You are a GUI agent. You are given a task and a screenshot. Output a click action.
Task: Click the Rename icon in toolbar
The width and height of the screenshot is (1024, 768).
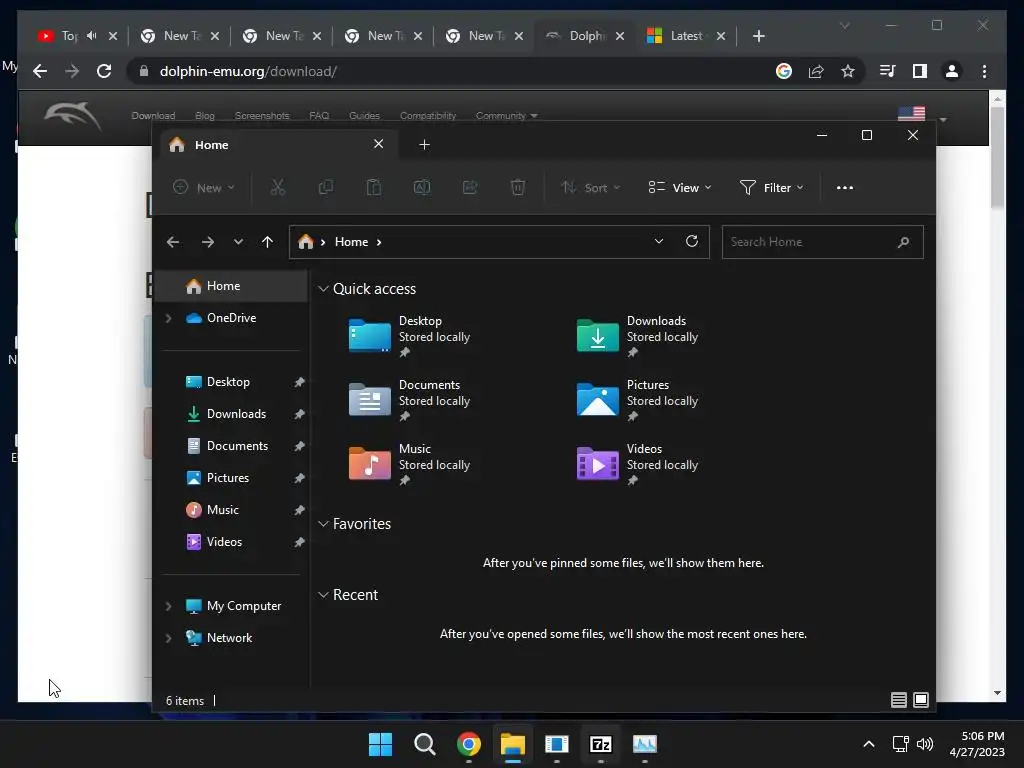(x=422, y=187)
